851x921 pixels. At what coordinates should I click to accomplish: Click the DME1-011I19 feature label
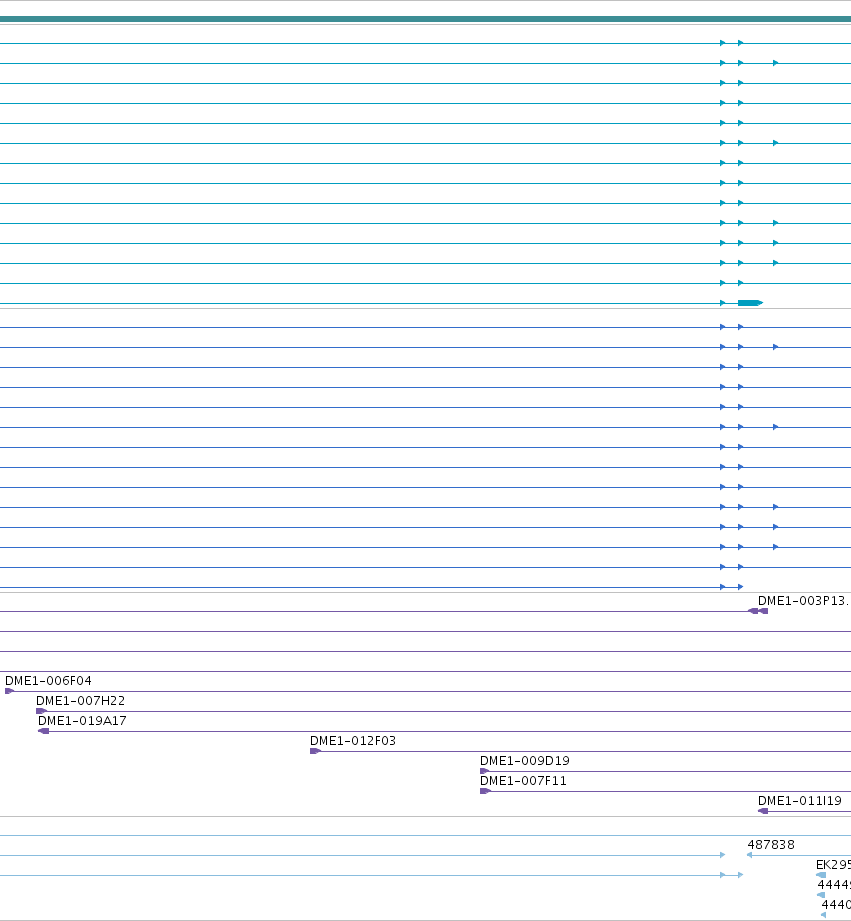[x=799, y=801]
